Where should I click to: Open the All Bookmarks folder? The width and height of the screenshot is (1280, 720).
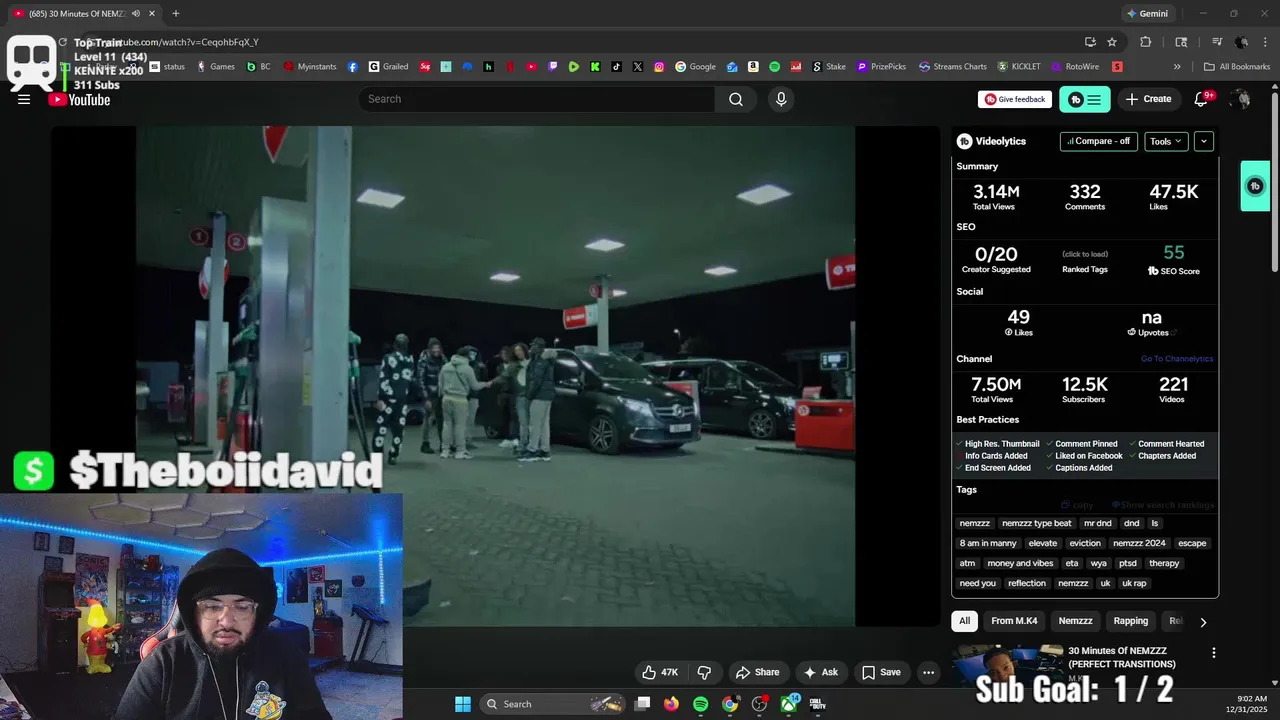pos(1237,67)
